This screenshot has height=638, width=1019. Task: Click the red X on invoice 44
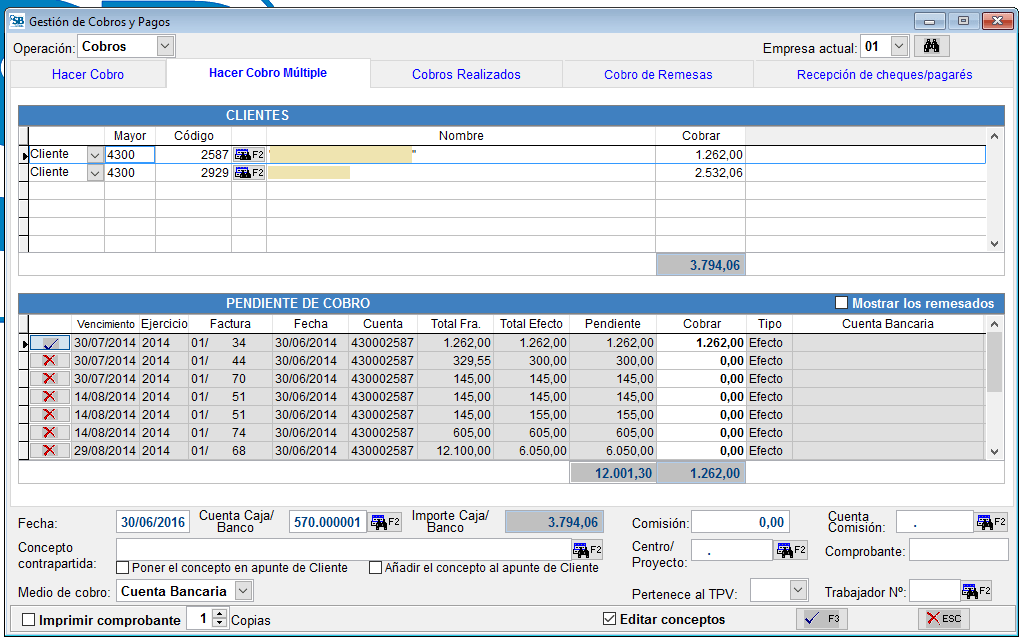[x=51, y=362]
